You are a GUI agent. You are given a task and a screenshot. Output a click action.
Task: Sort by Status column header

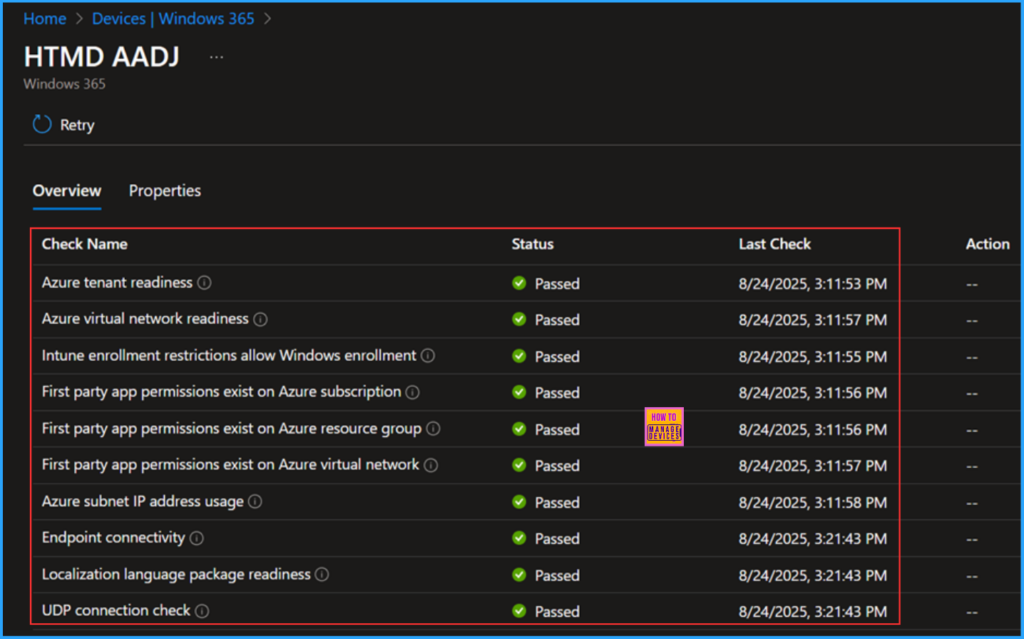532,244
